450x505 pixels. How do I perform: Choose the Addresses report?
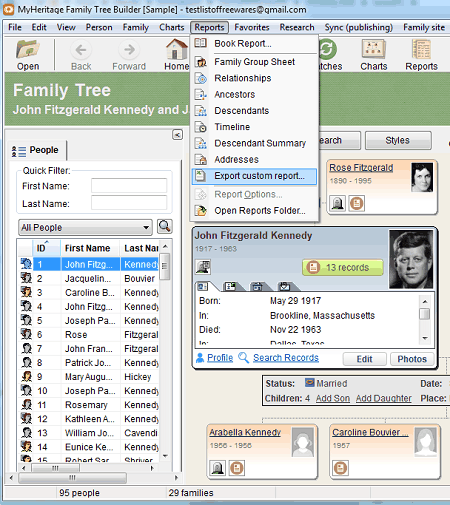254,160
